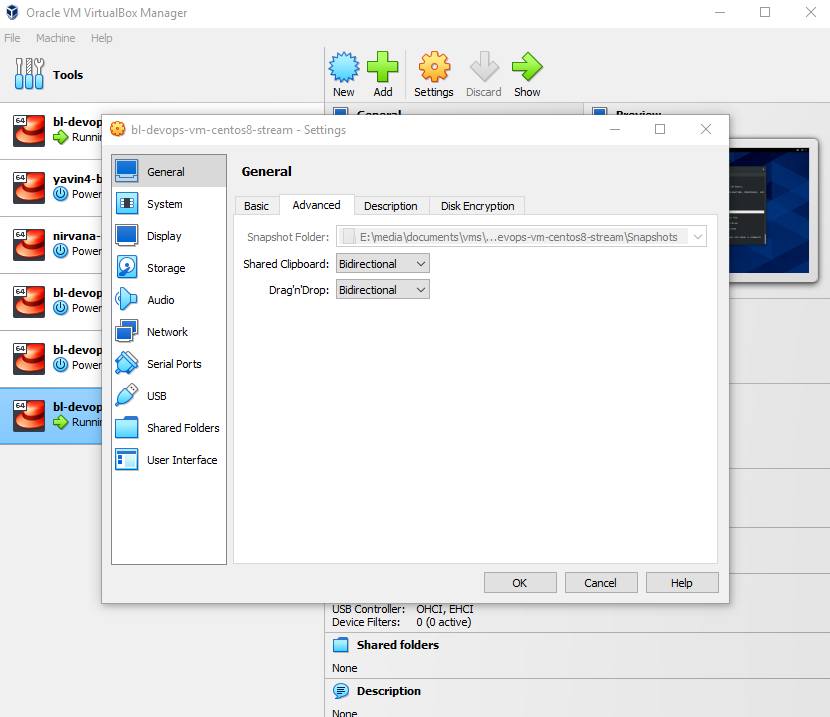The image size is (830, 717).
Task: Switch to the Basic tab
Action: point(256,206)
